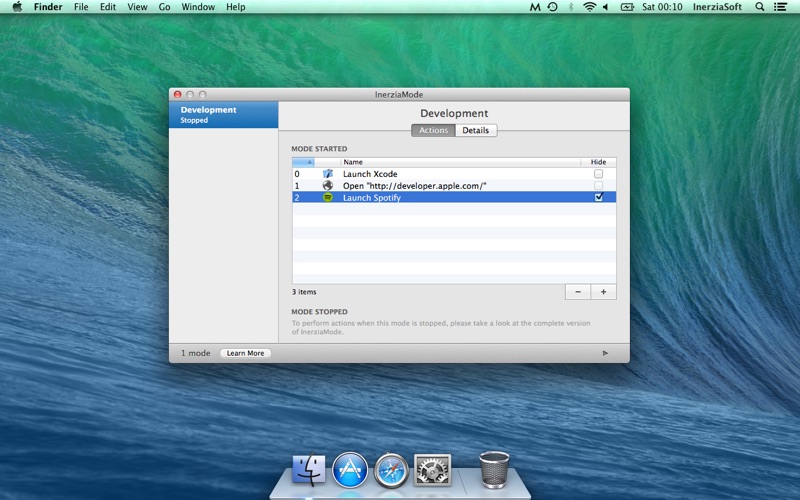Open the Go menu
This screenshot has width=800, height=500.
click(x=164, y=7)
